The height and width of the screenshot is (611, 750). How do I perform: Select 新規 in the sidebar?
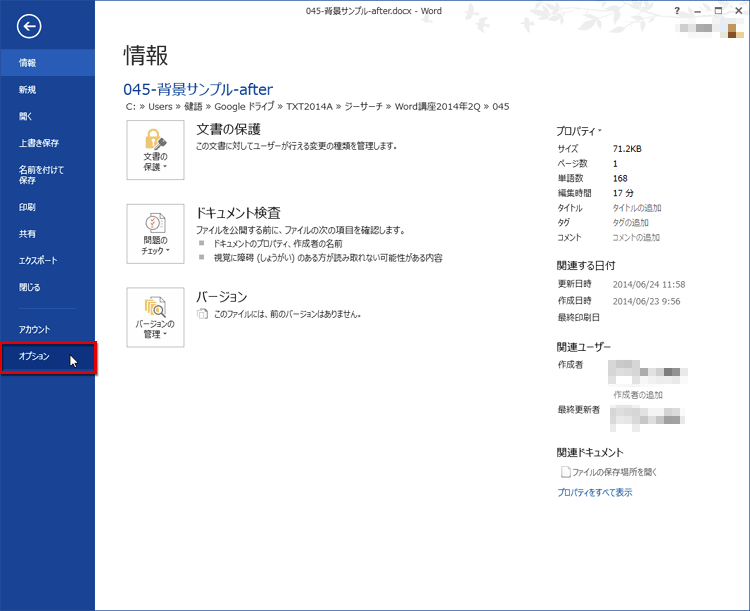47,89
